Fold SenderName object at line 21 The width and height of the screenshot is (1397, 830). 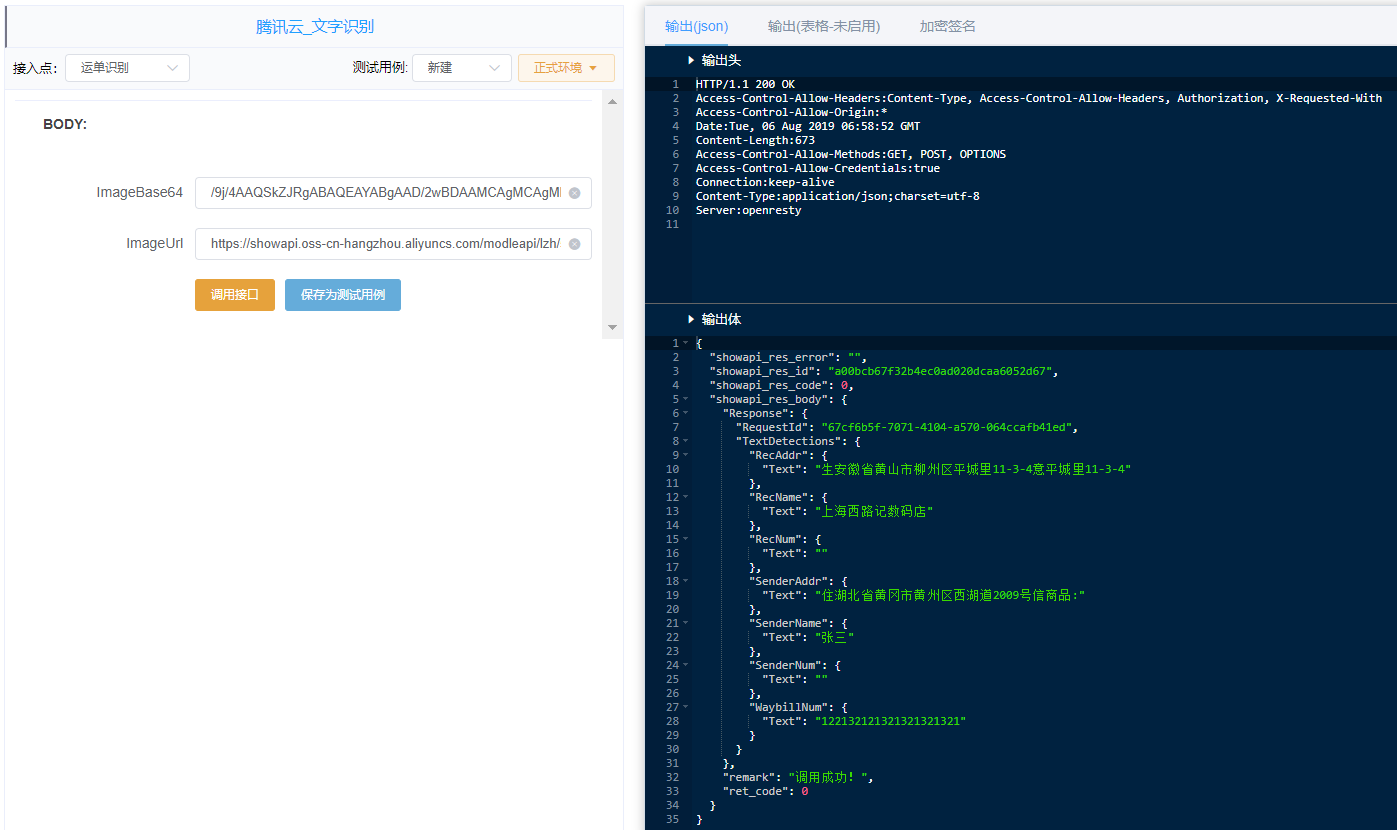pos(685,623)
